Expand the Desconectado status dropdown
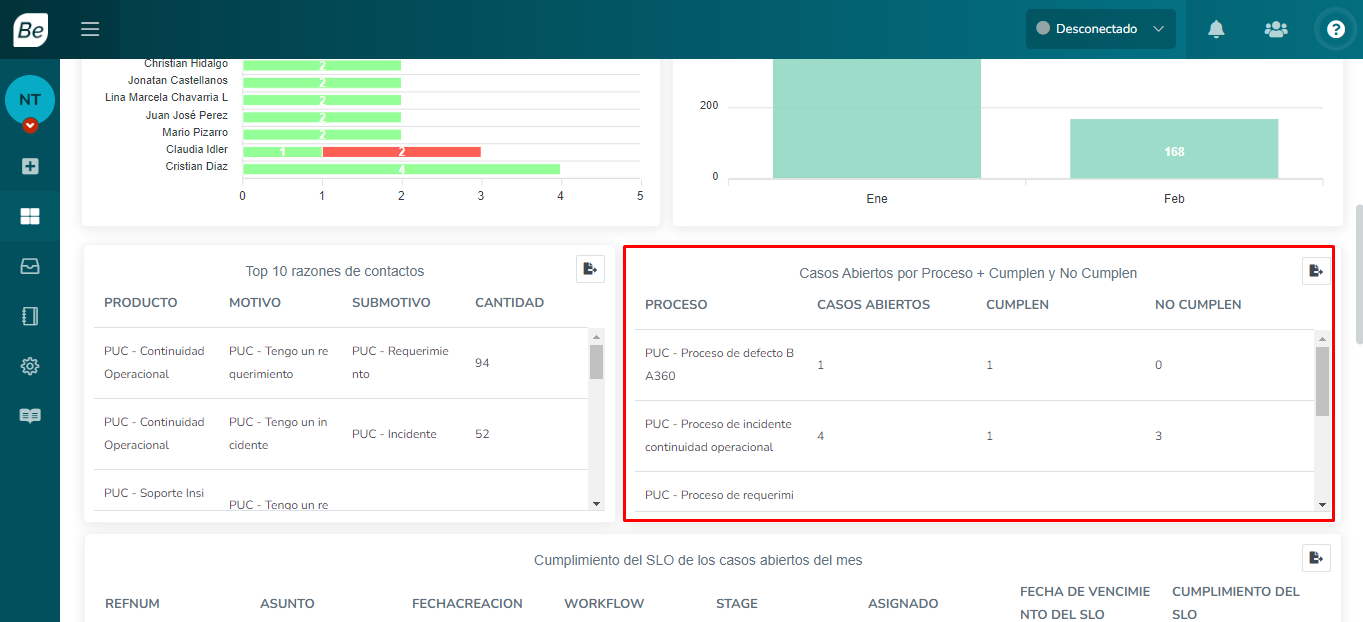This screenshot has height=622, width=1363. 1100,29
